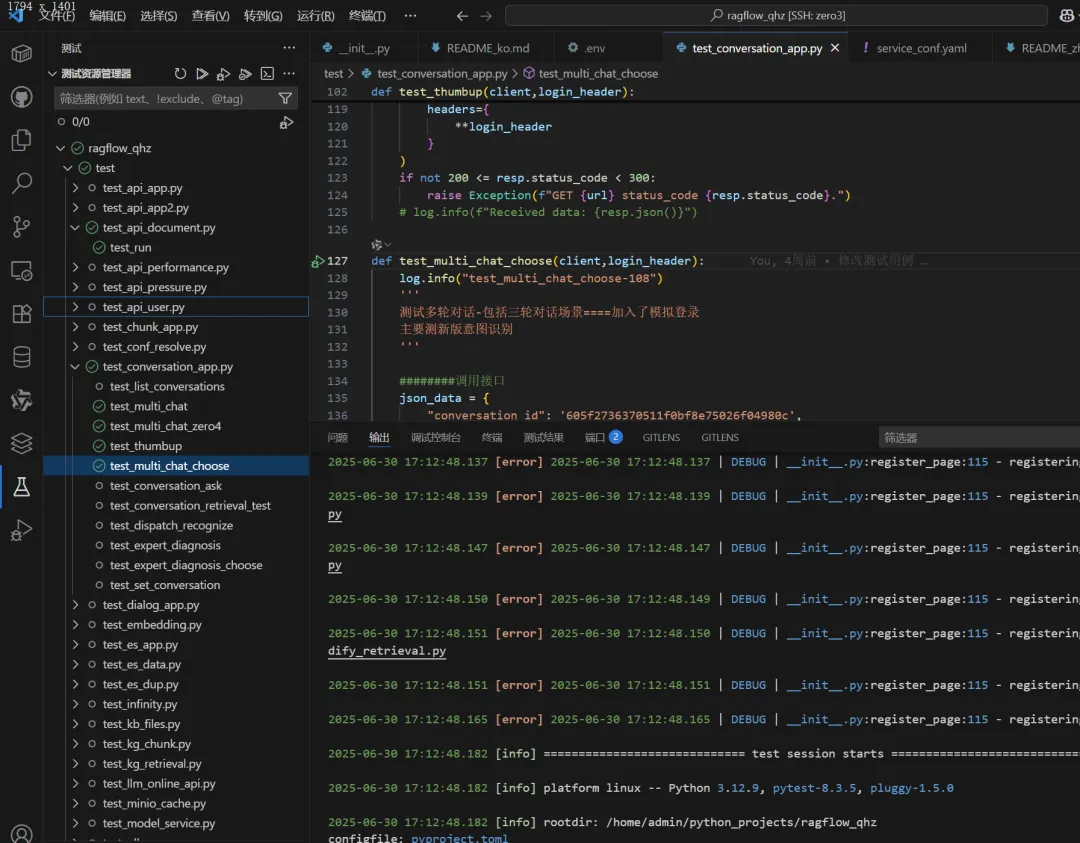Image resolution: width=1080 pixels, height=843 pixels.
Task: Open the GitHub icon in activity bar
Action: tap(21, 97)
